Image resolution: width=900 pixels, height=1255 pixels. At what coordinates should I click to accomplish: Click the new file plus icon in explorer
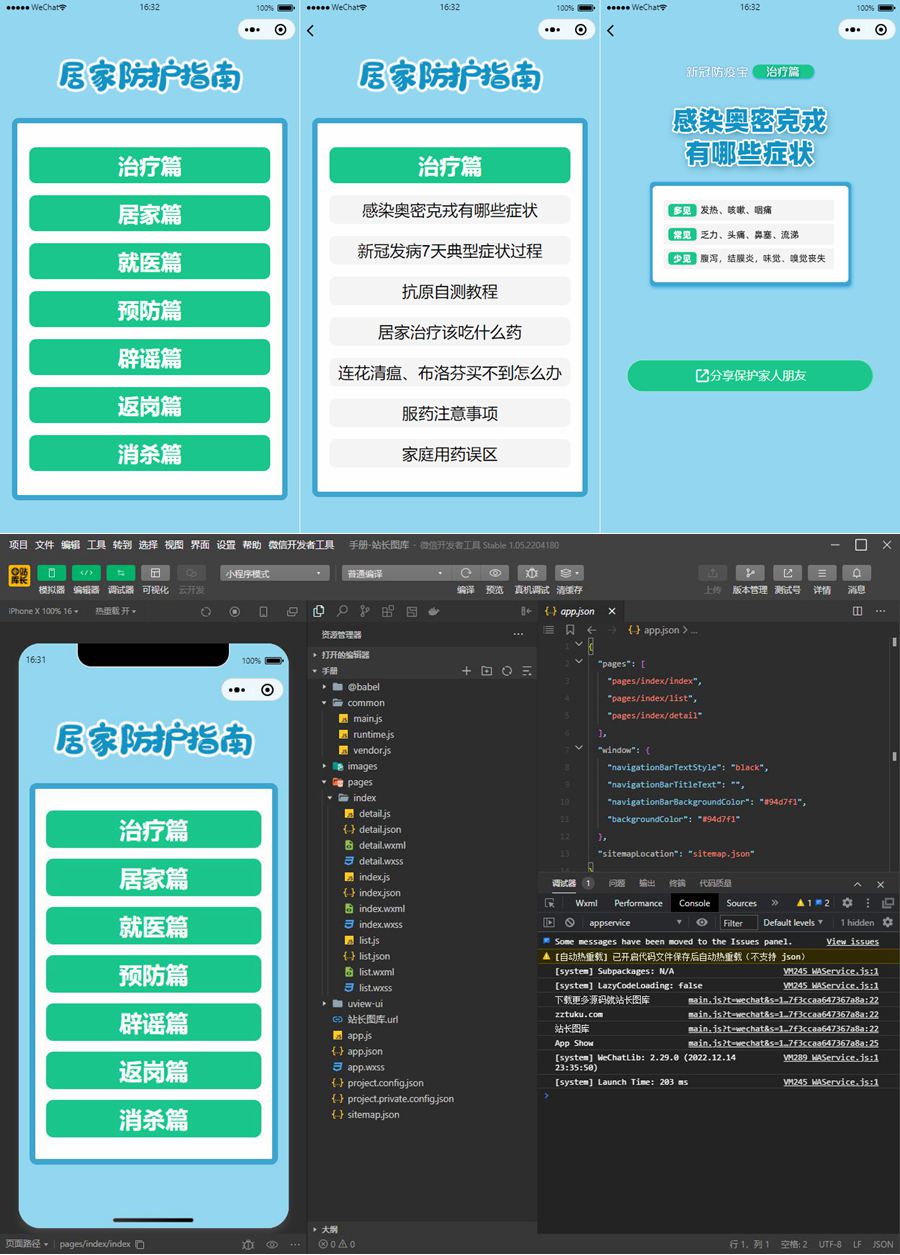(x=466, y=671)
